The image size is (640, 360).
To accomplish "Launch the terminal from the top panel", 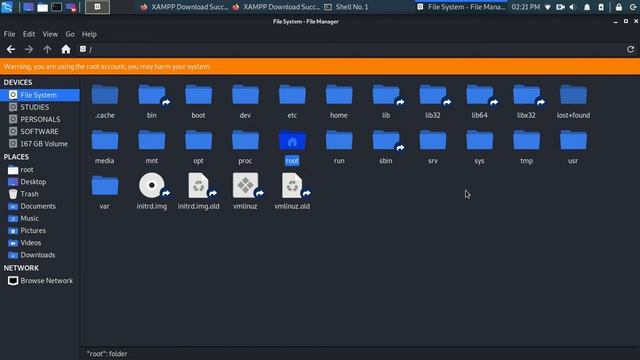I will pos(56,7).
